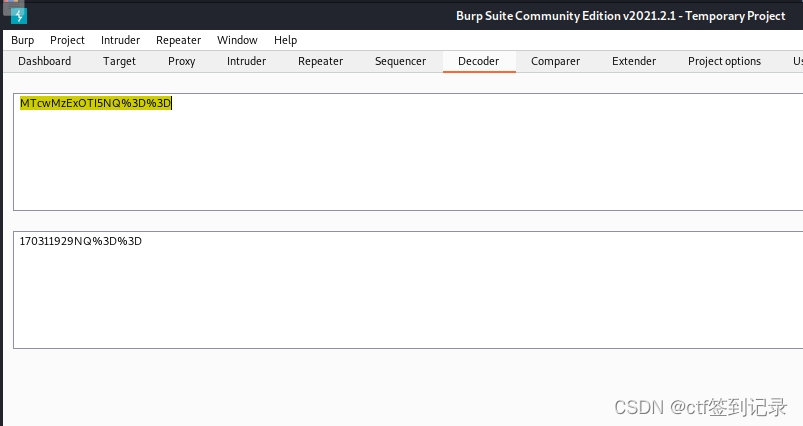Open the Project menu

[67, 40]
